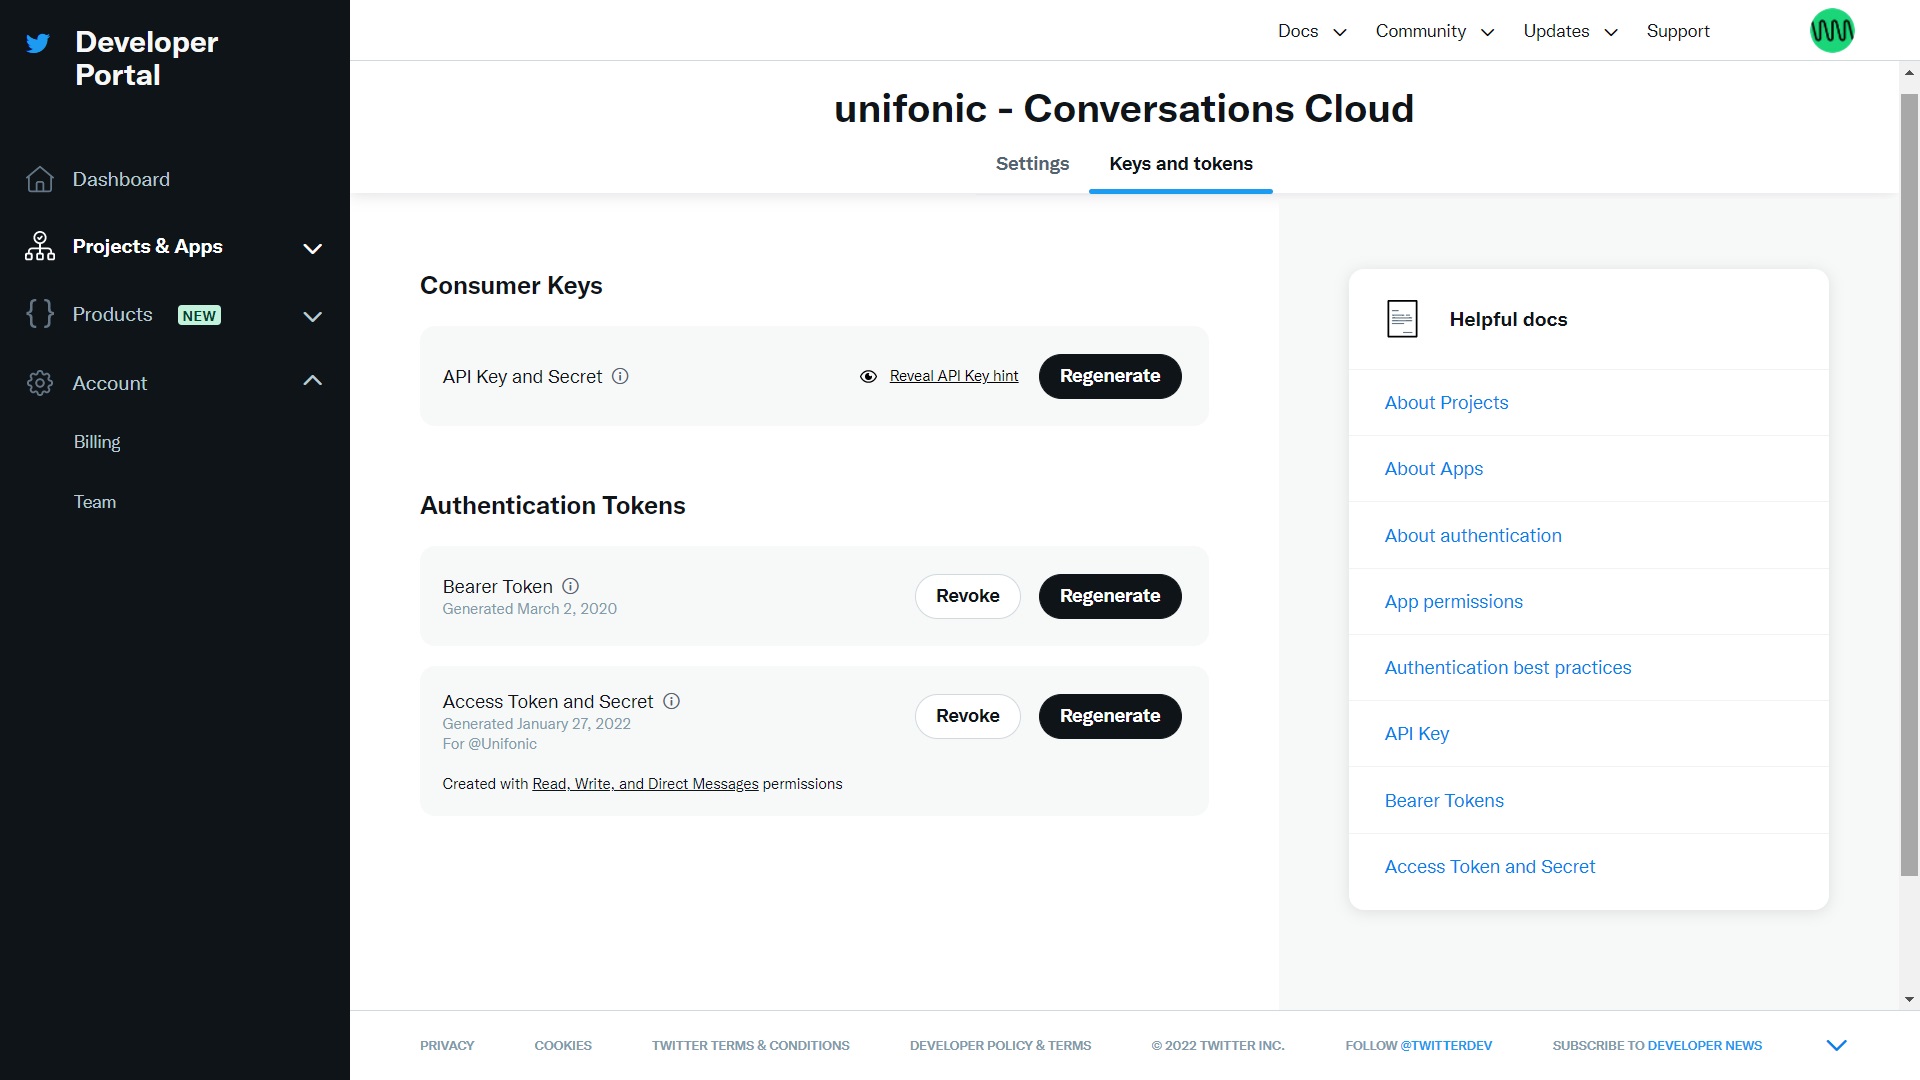Open the Billing menu item
The width and height of the screenshot is (1920, 1080).
point(97,442)
